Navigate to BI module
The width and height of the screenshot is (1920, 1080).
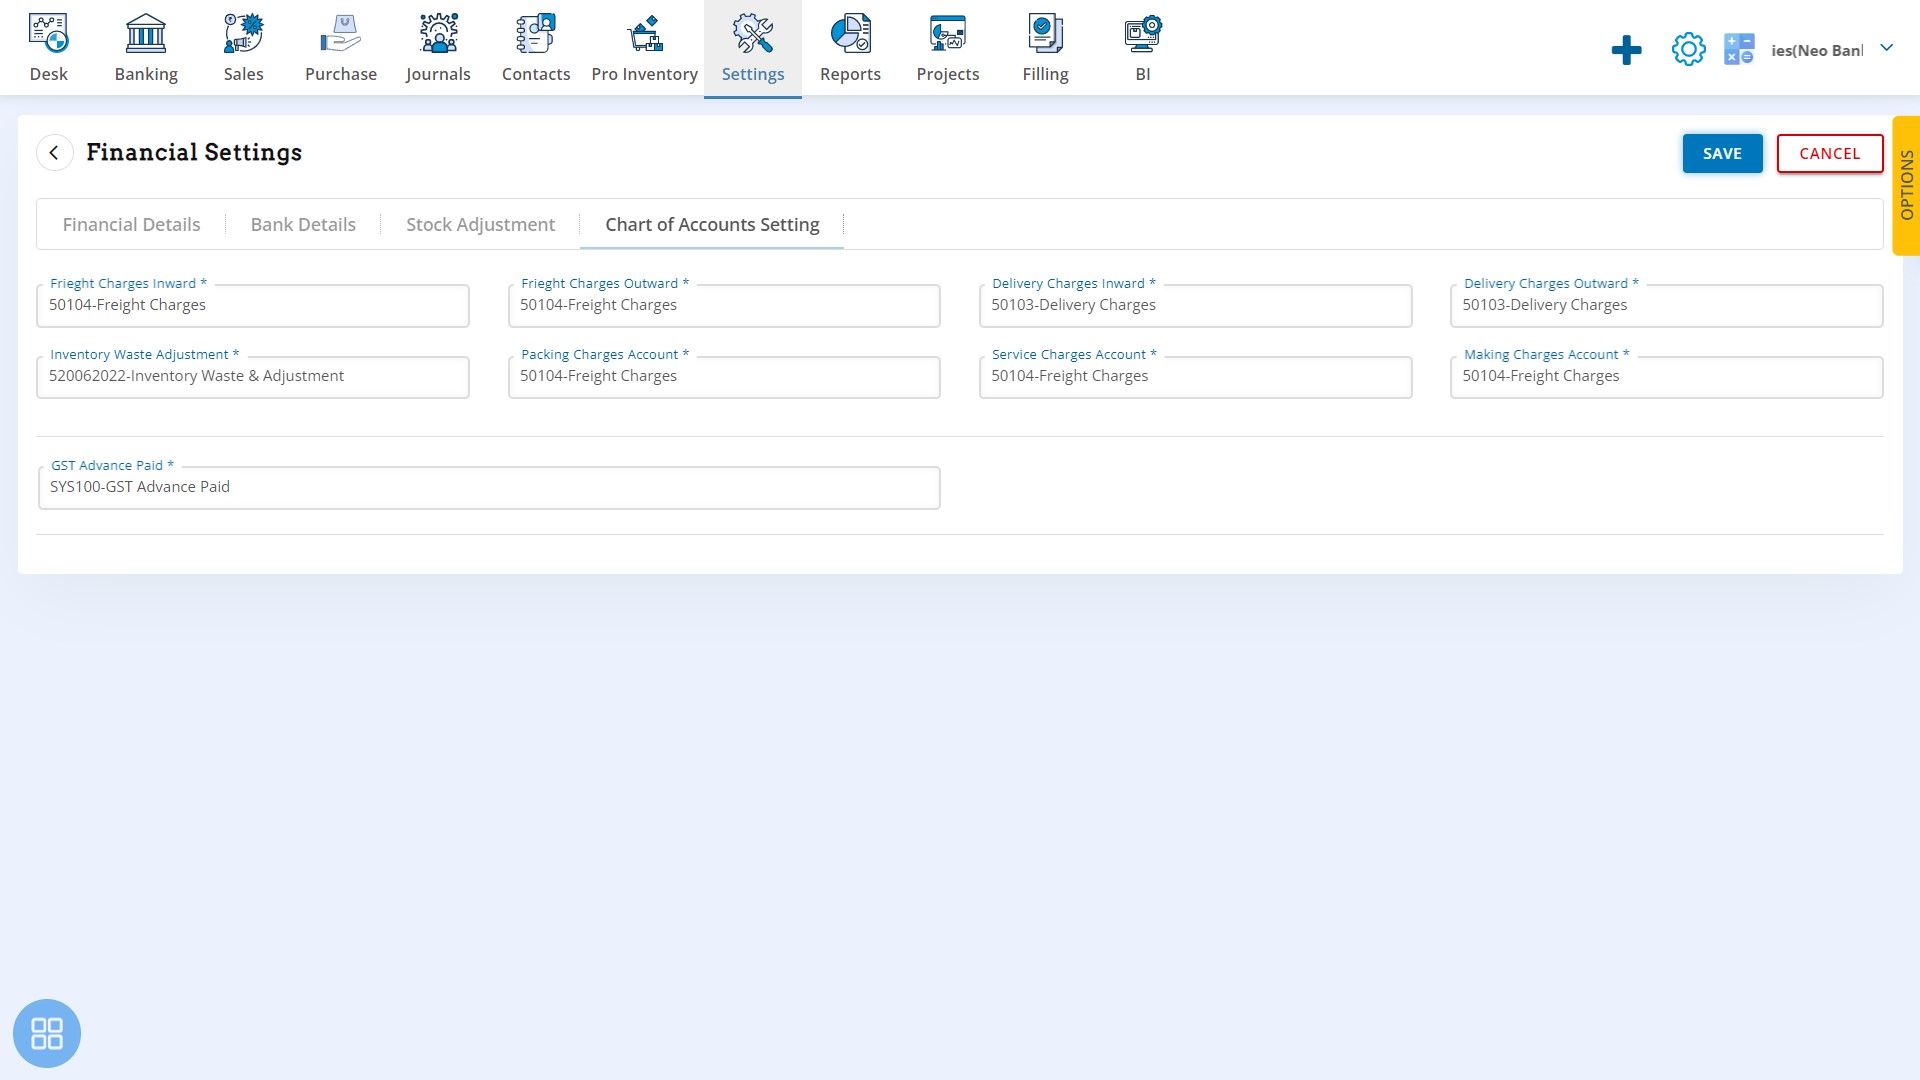(1142, 47)
